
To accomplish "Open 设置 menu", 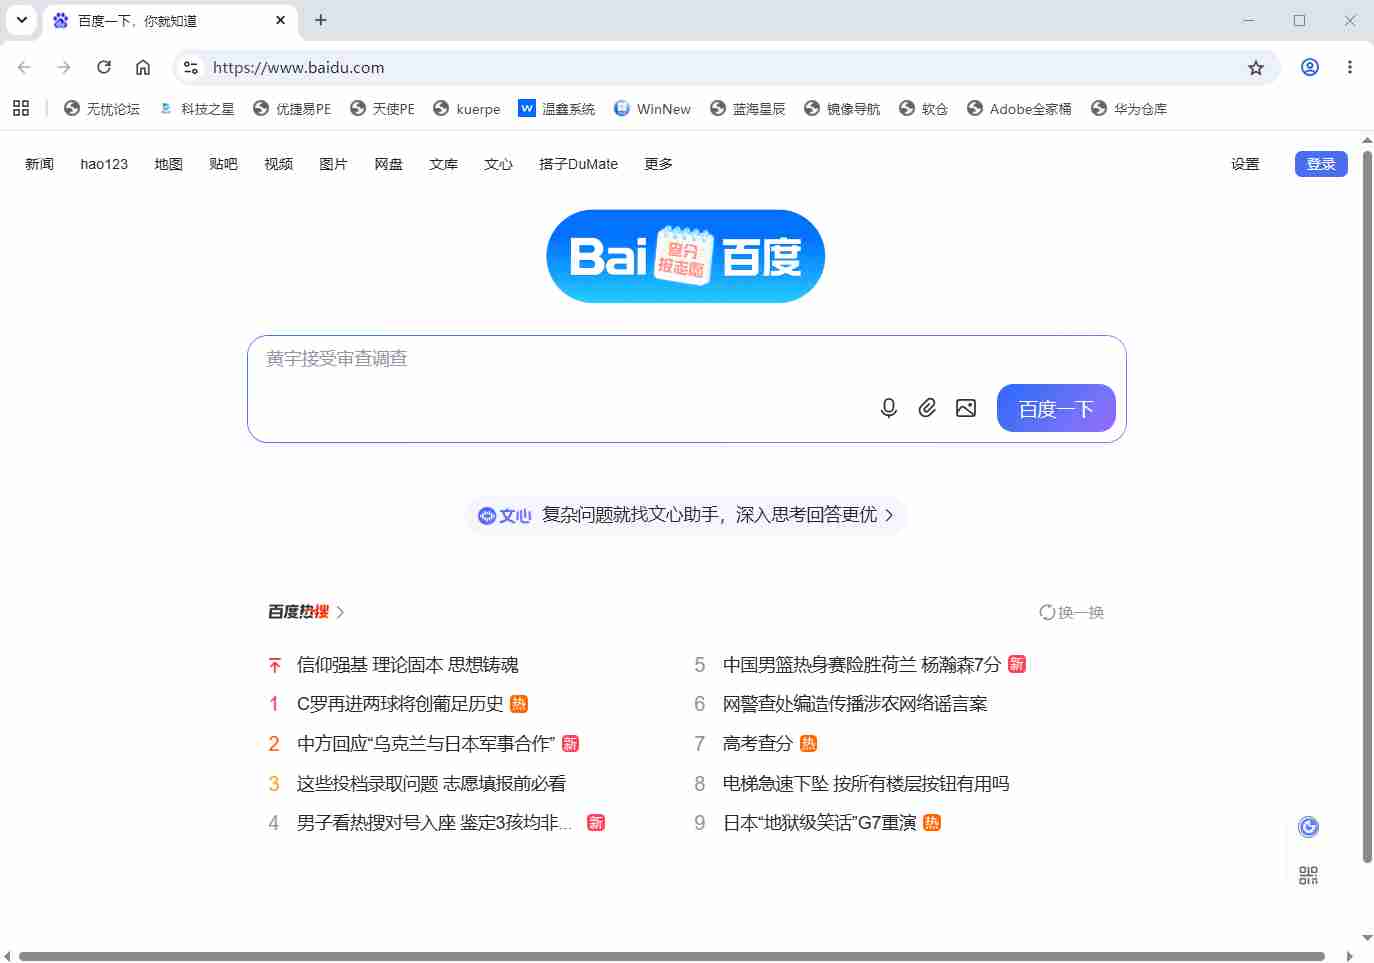I will pyautogui.click(x=1245, y=164).
